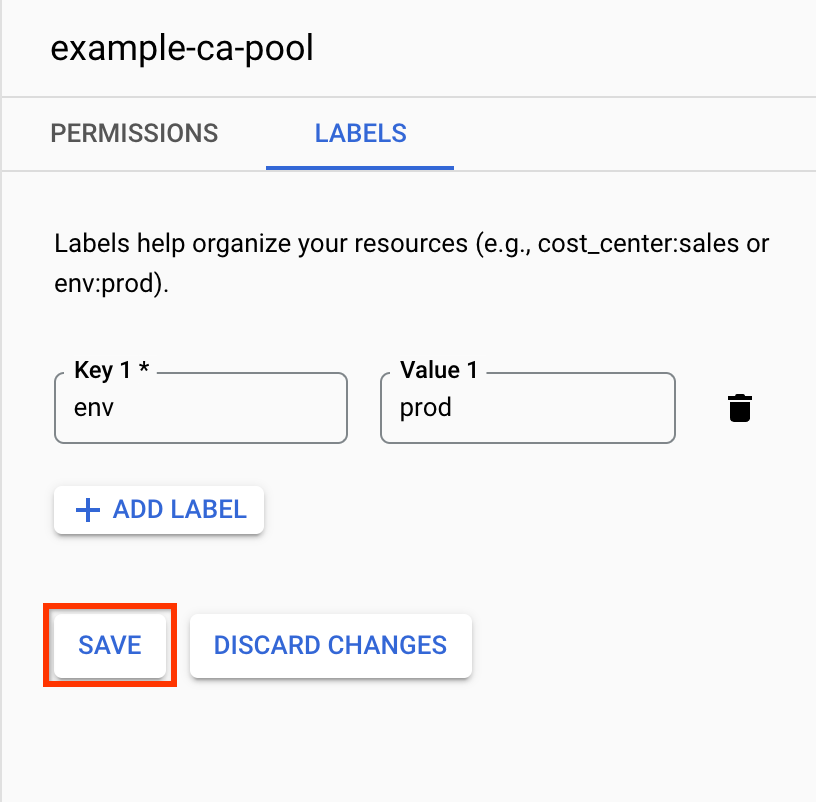Save the label changes
The height and width of the screenshot is (802, 816).
click(110, 645)
